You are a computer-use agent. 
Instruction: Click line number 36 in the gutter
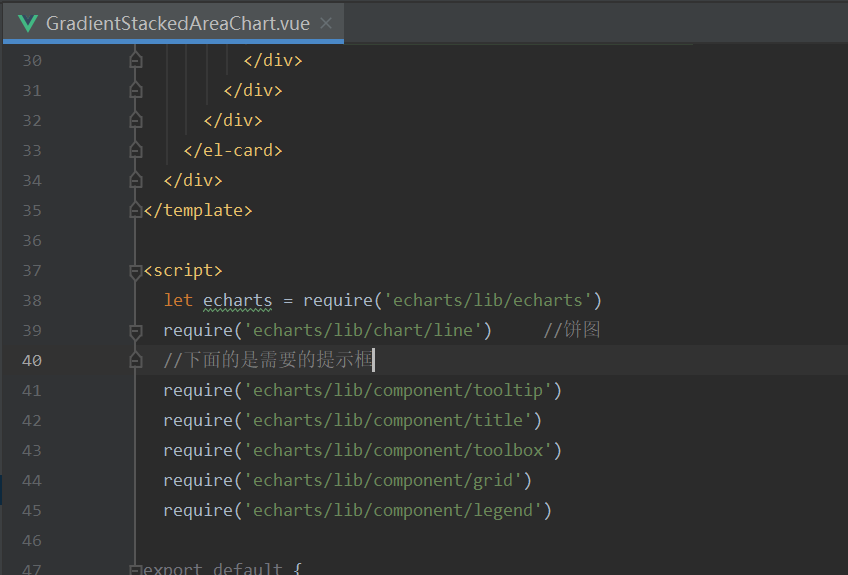click(x=32, y=240)
